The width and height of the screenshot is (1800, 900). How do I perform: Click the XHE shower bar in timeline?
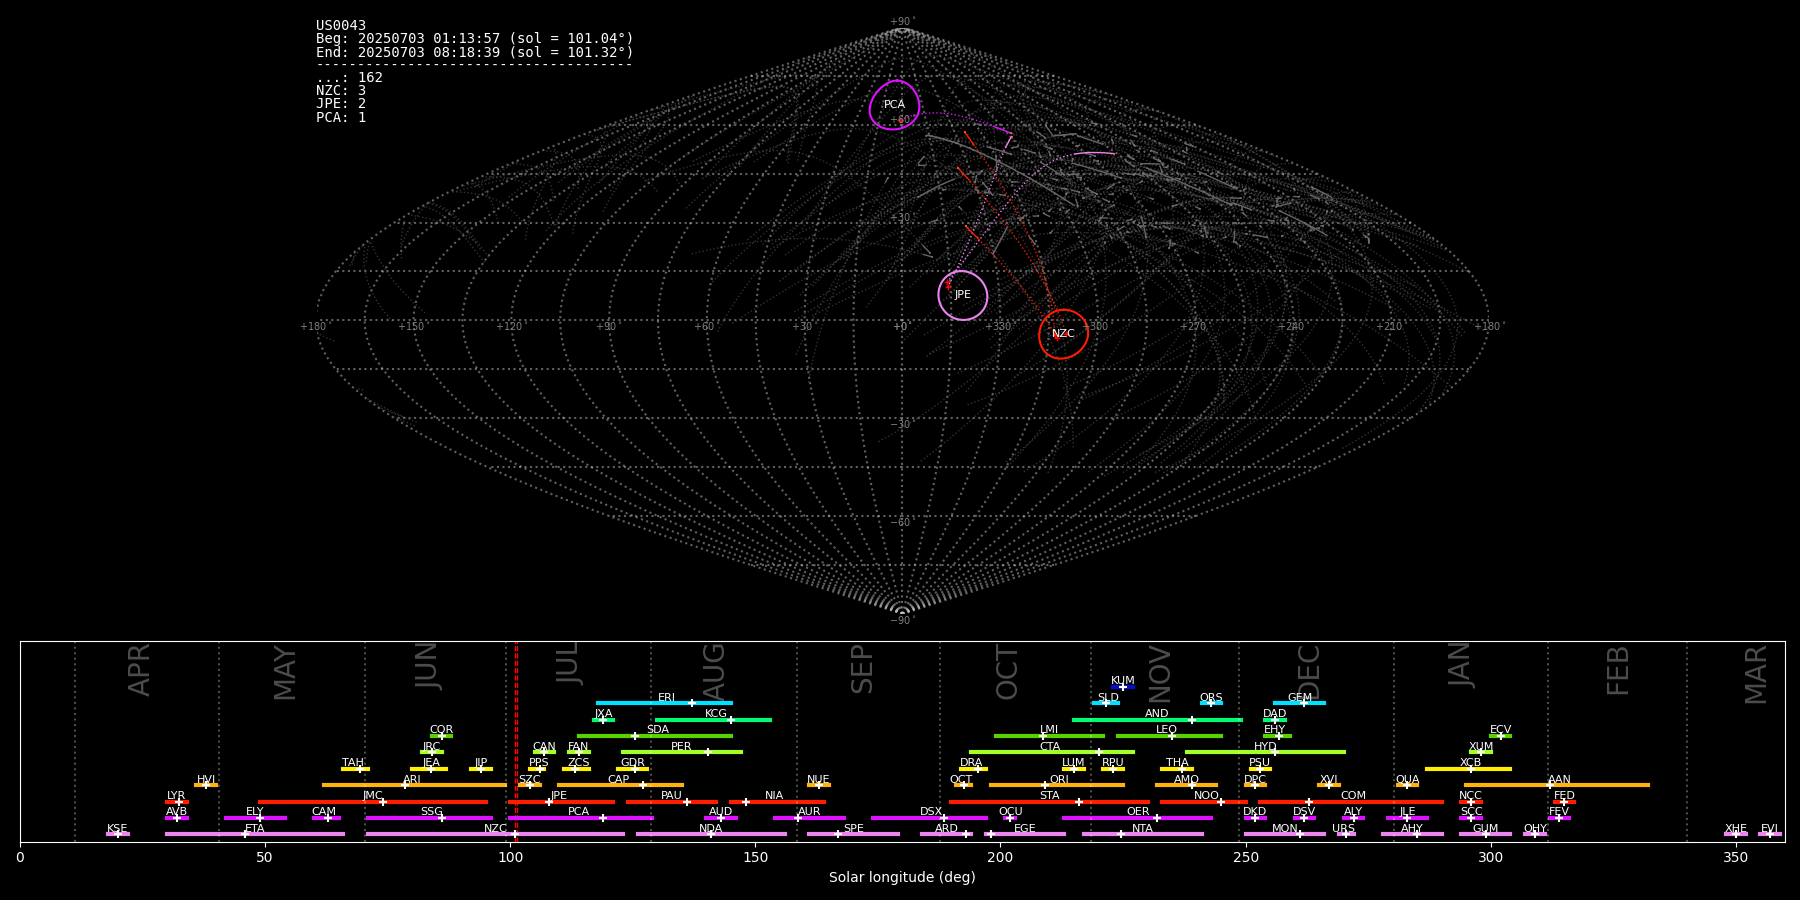tap(1736, 834)
